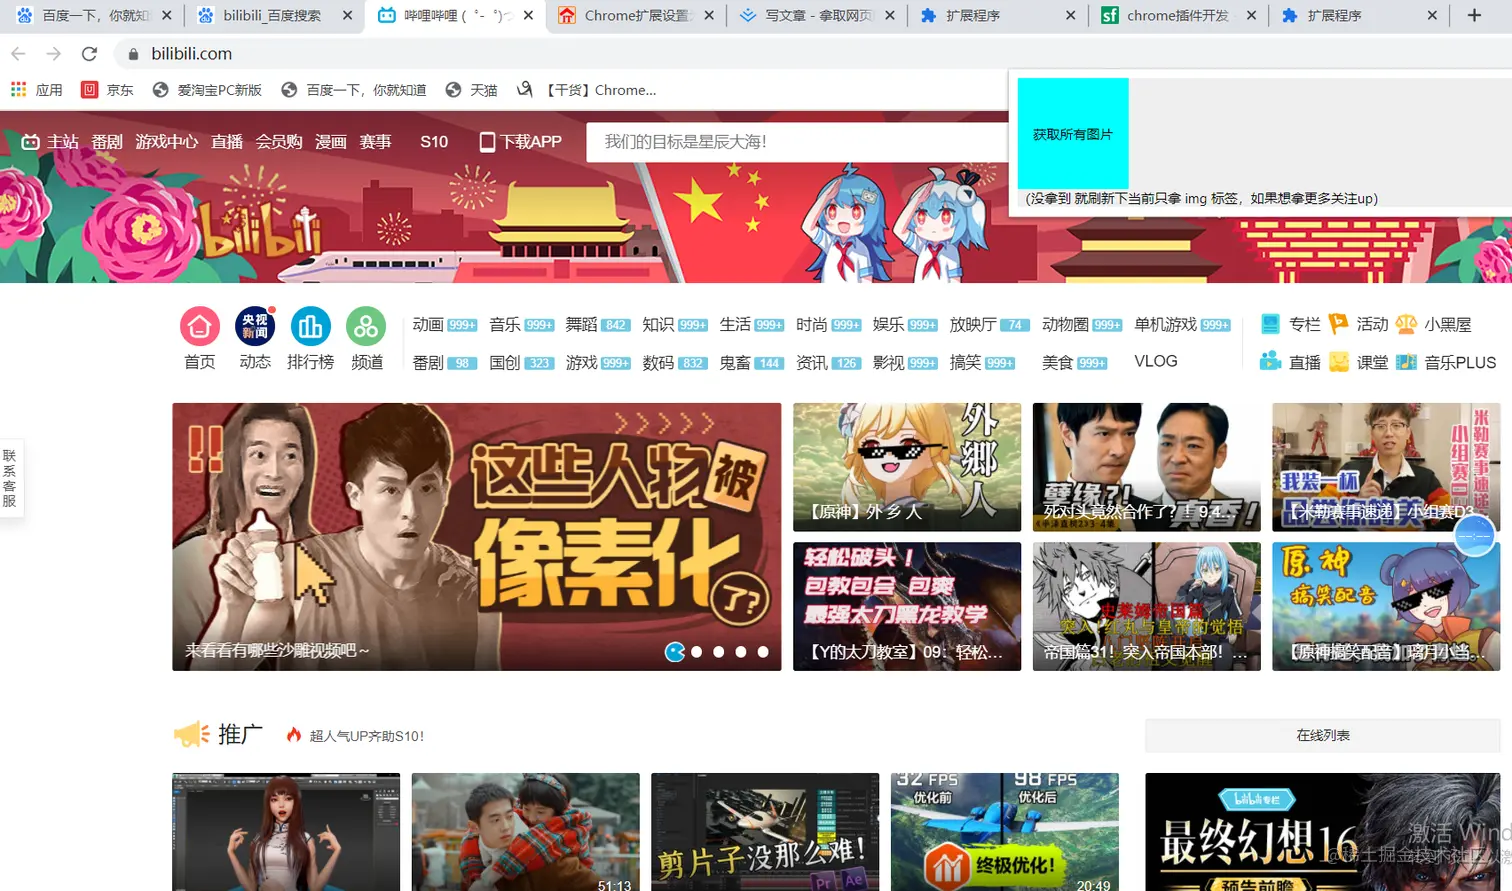Open the 京东 bookmark

click(107, 90)
